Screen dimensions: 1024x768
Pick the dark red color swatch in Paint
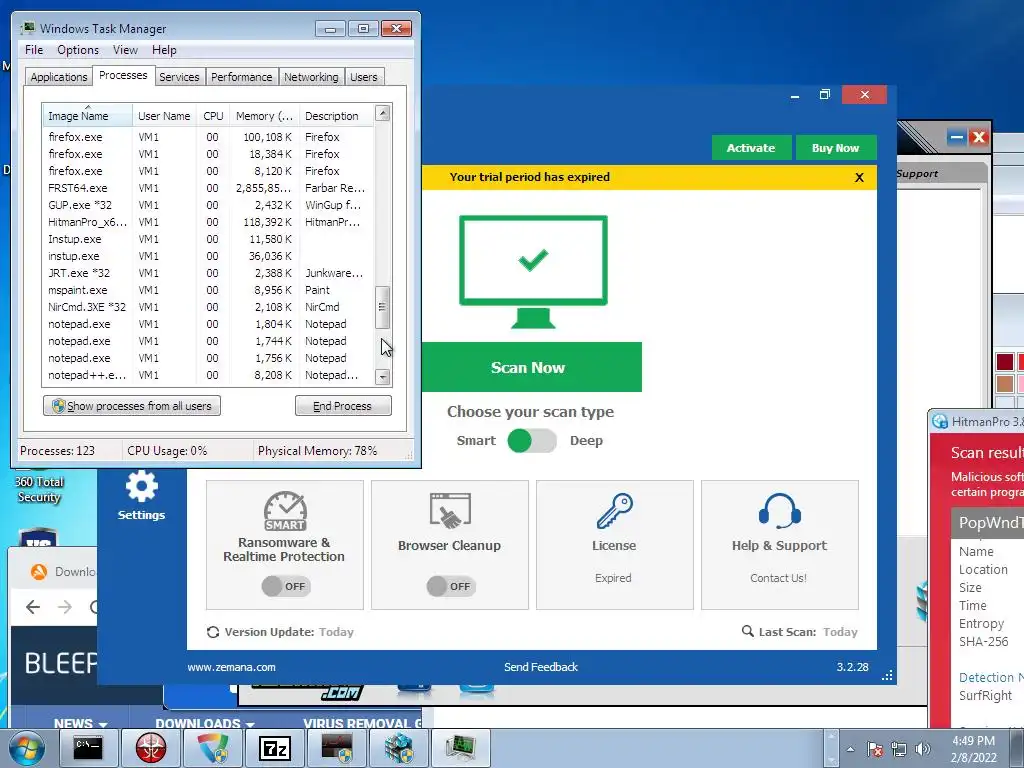pyautogui.click(x=1004, y=362)
